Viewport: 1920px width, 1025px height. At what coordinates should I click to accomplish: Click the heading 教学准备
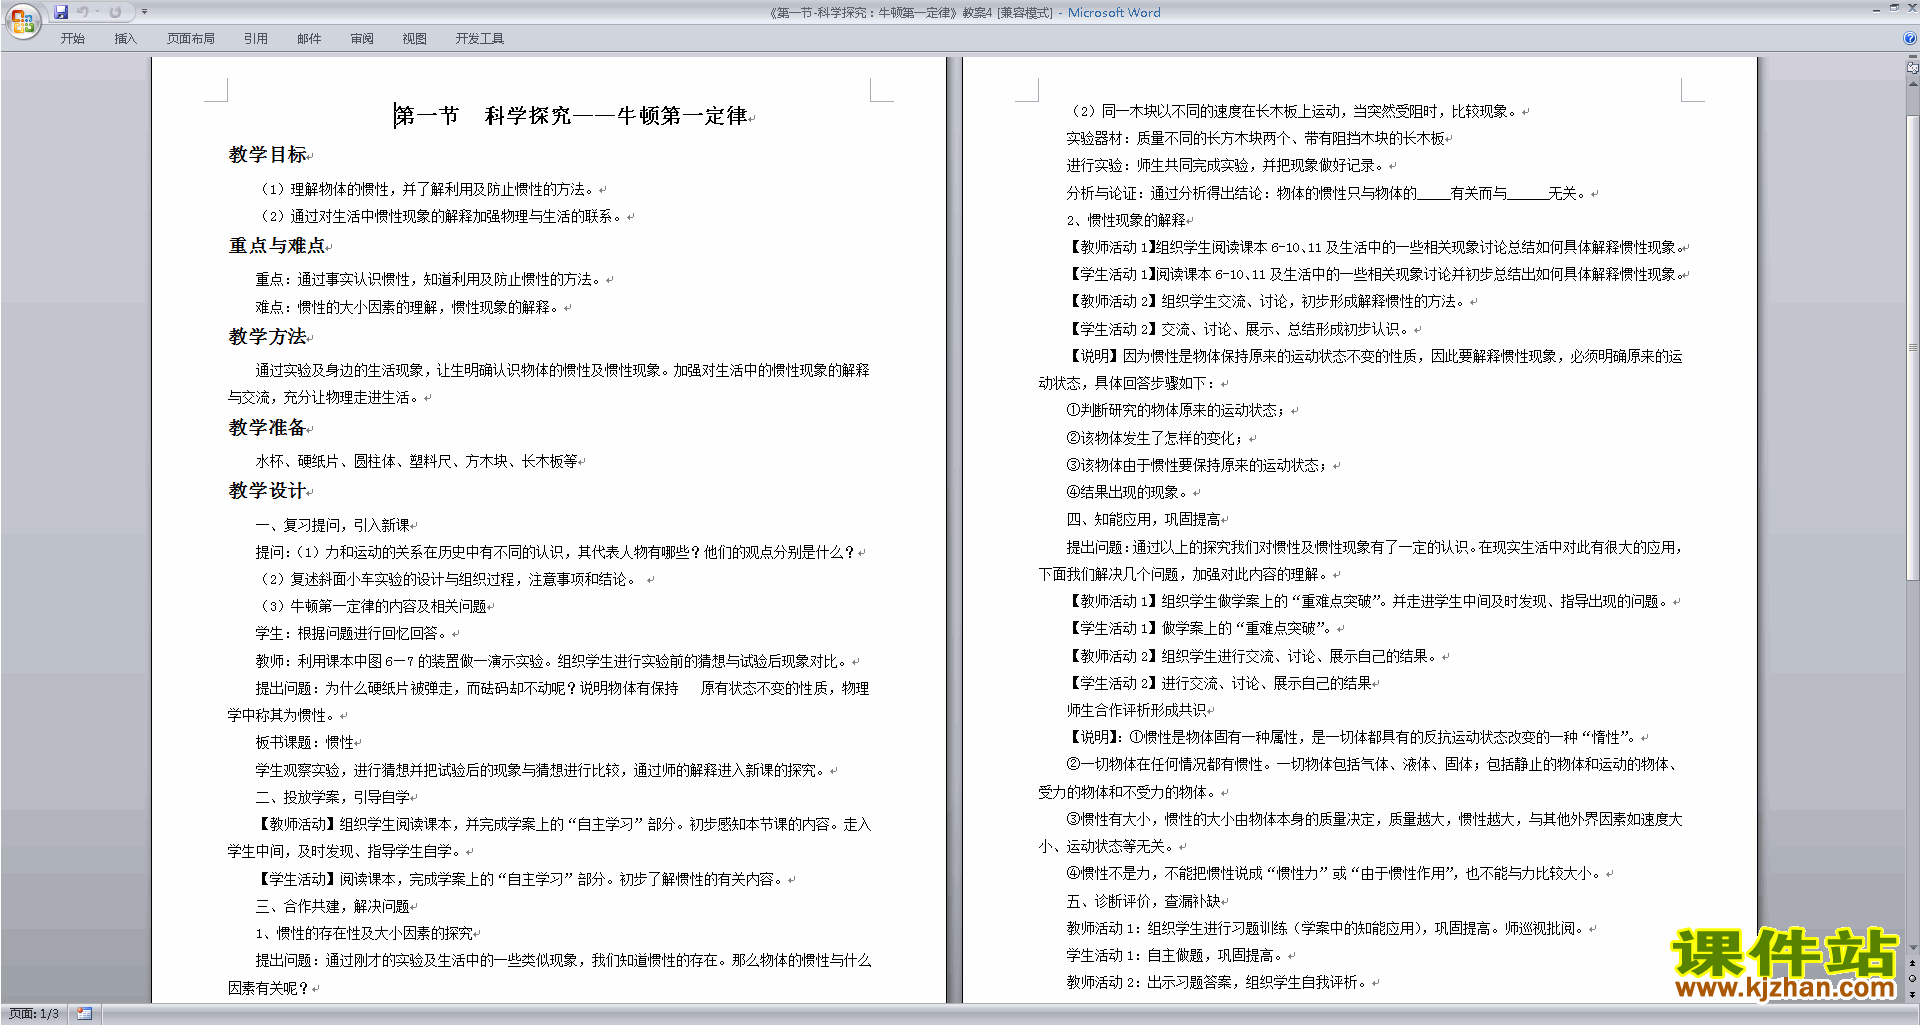pos(268,428)
